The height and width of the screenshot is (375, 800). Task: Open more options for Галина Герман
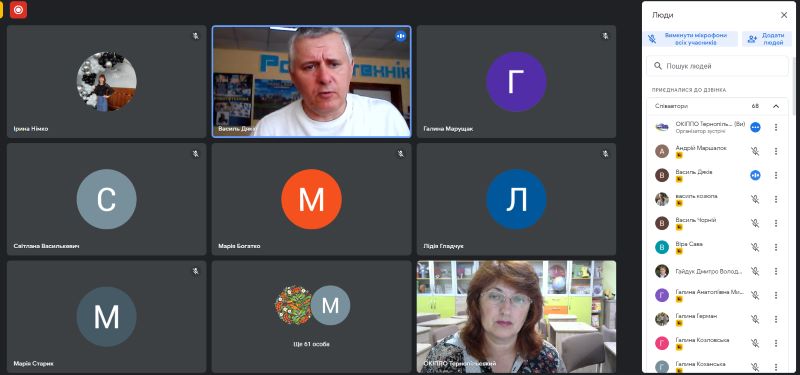776,319
